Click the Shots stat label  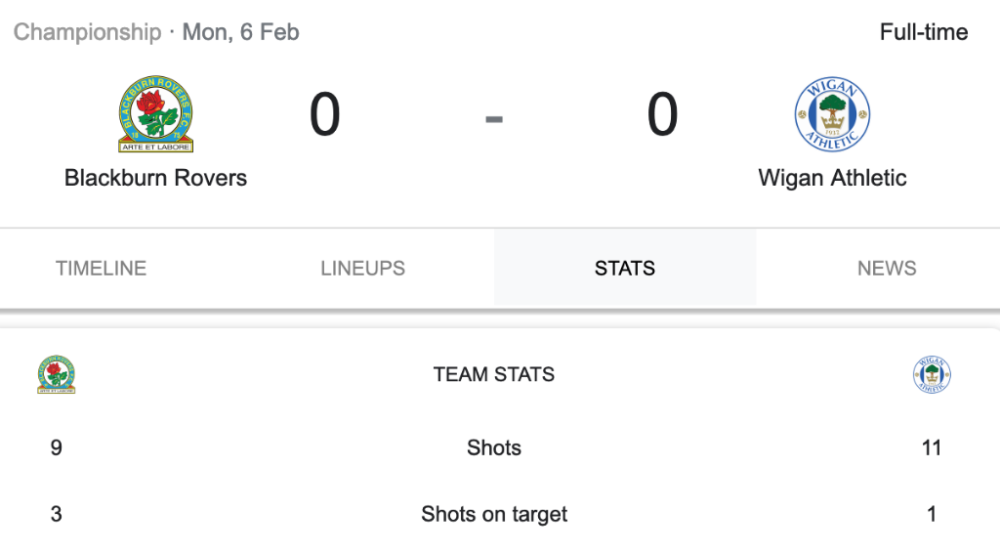pyautogui.click(x=494, y=448)
